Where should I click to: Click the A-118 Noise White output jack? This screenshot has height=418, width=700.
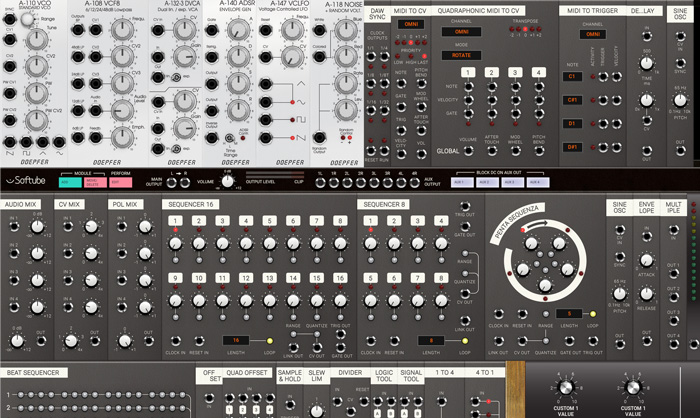tap(319, 30)
